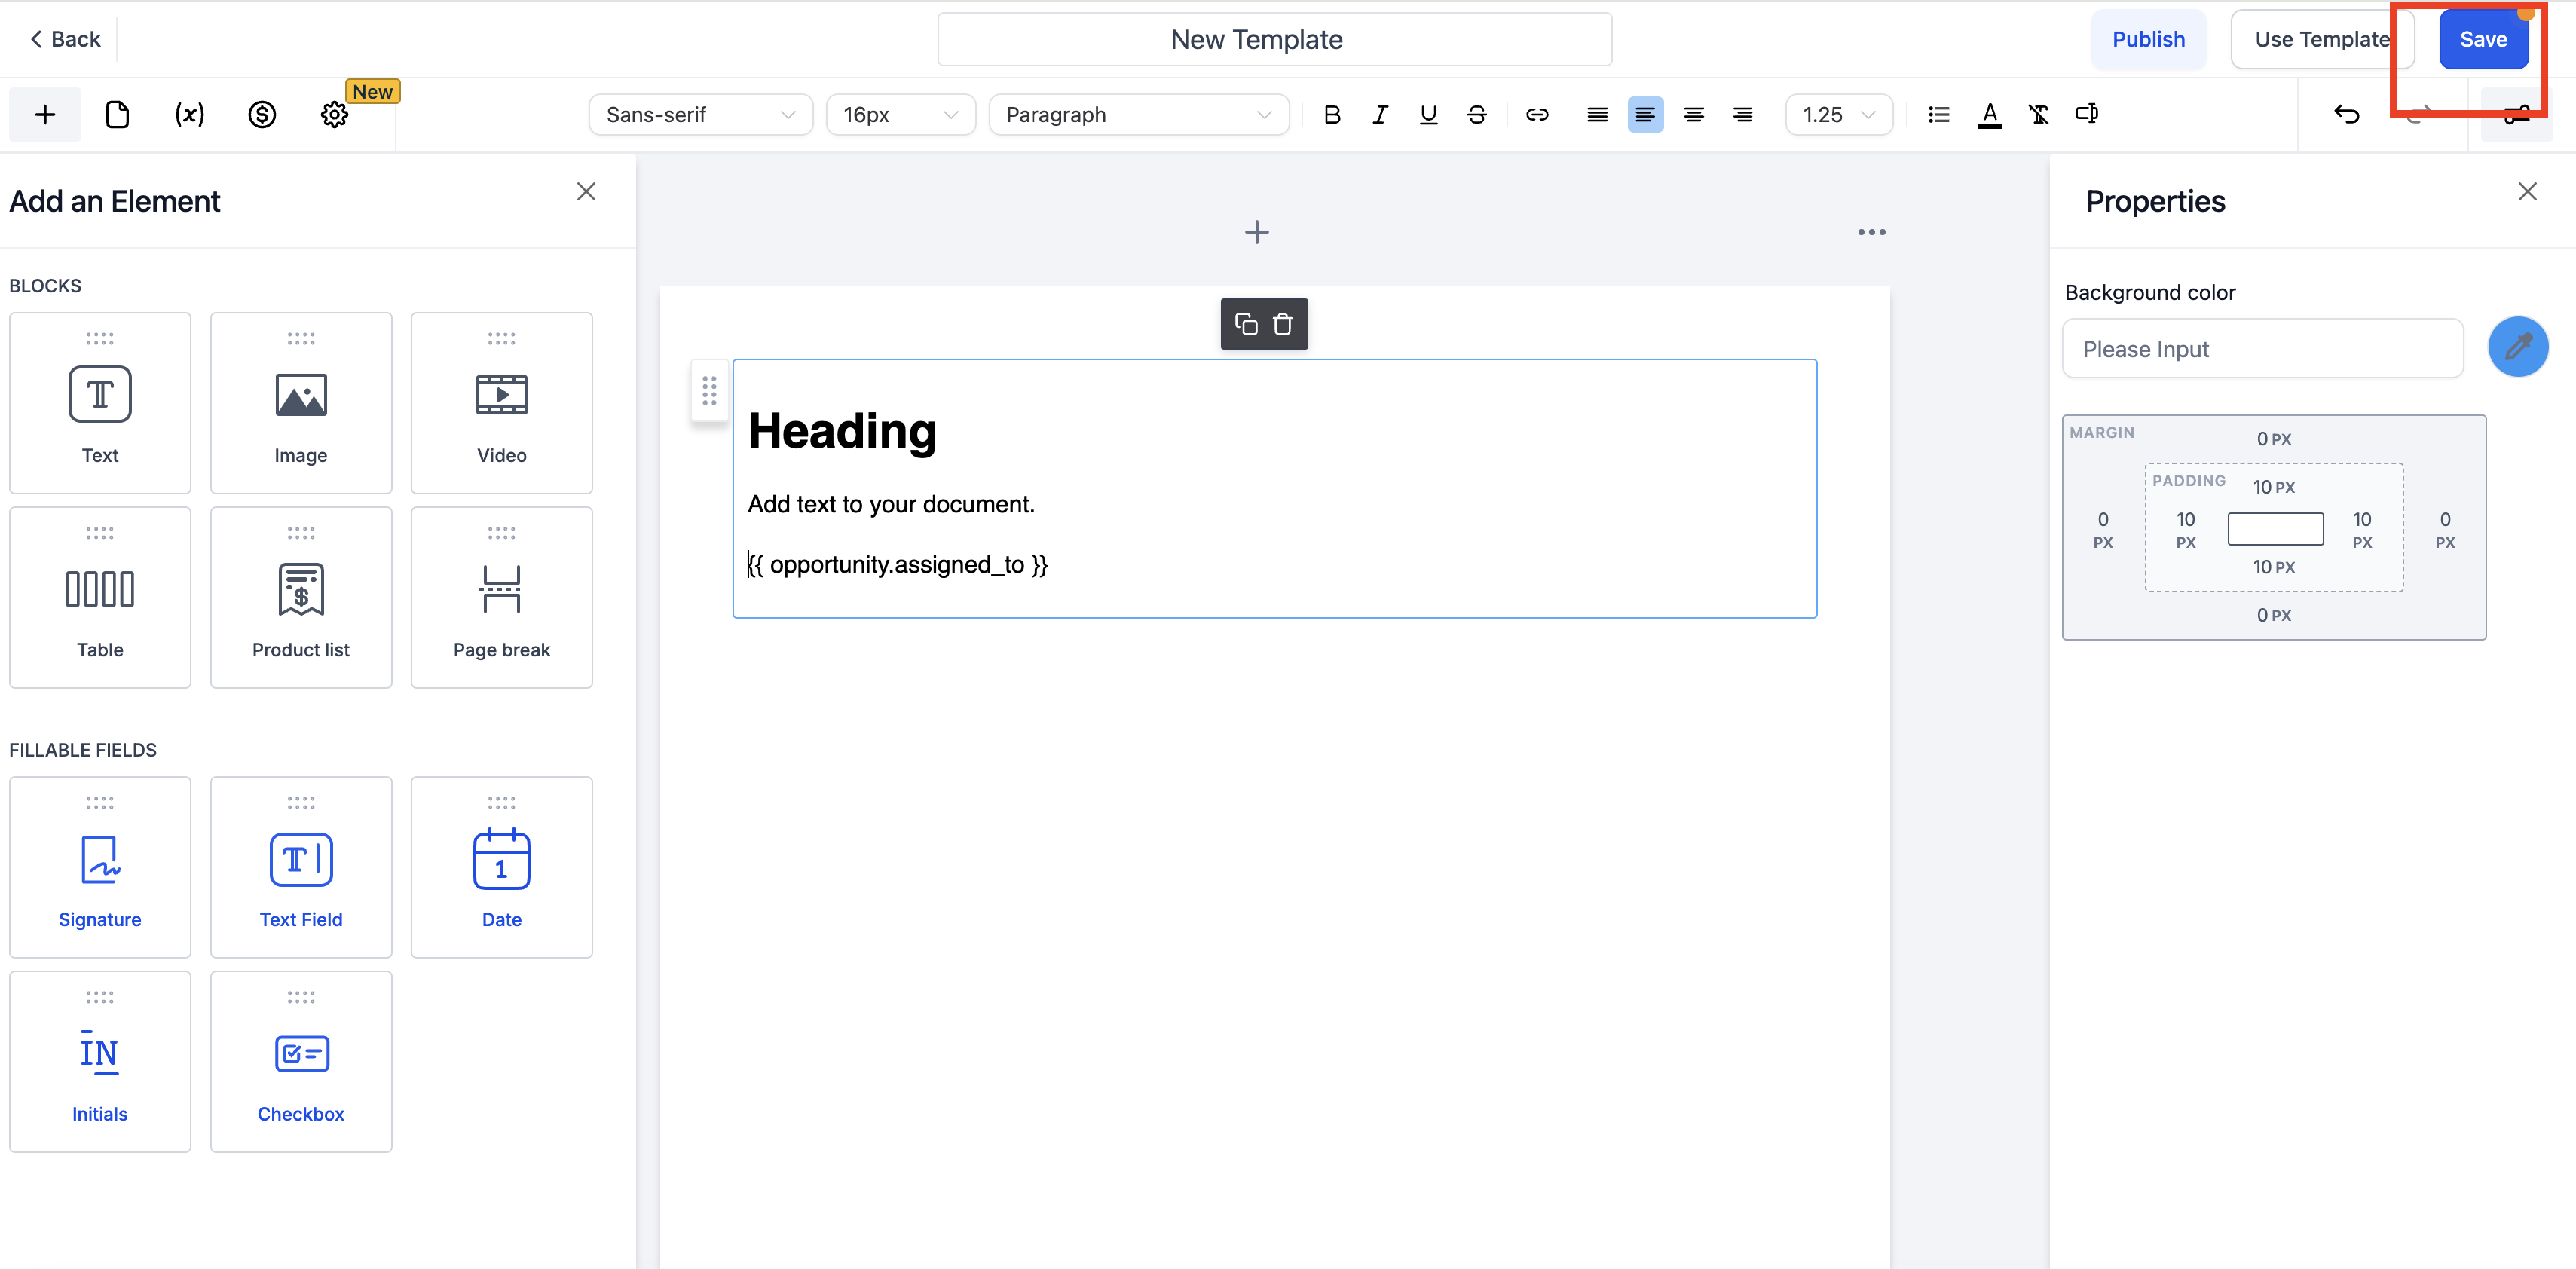Open the Sans-serif font dropdown
Screen dimensions: 2576x1269
pyautogui.click(x=700, y=115)
